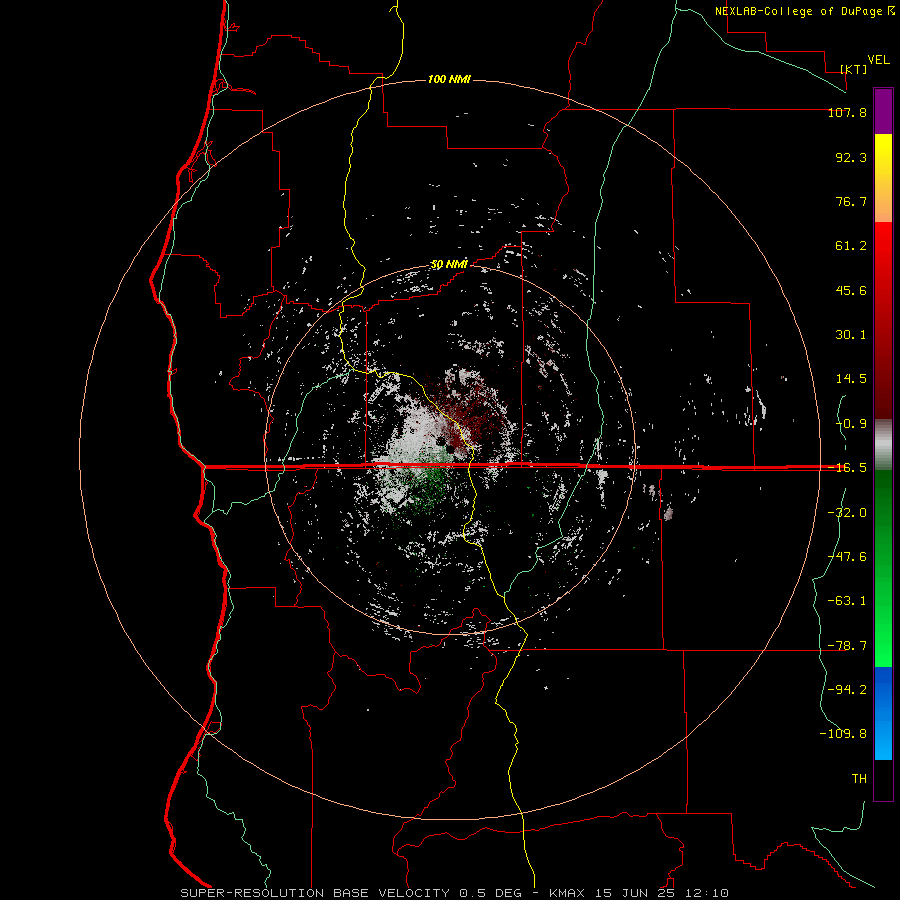Click the 76.7 velocity scale value
Screen dimensions: 900x900
pos(851,201)
